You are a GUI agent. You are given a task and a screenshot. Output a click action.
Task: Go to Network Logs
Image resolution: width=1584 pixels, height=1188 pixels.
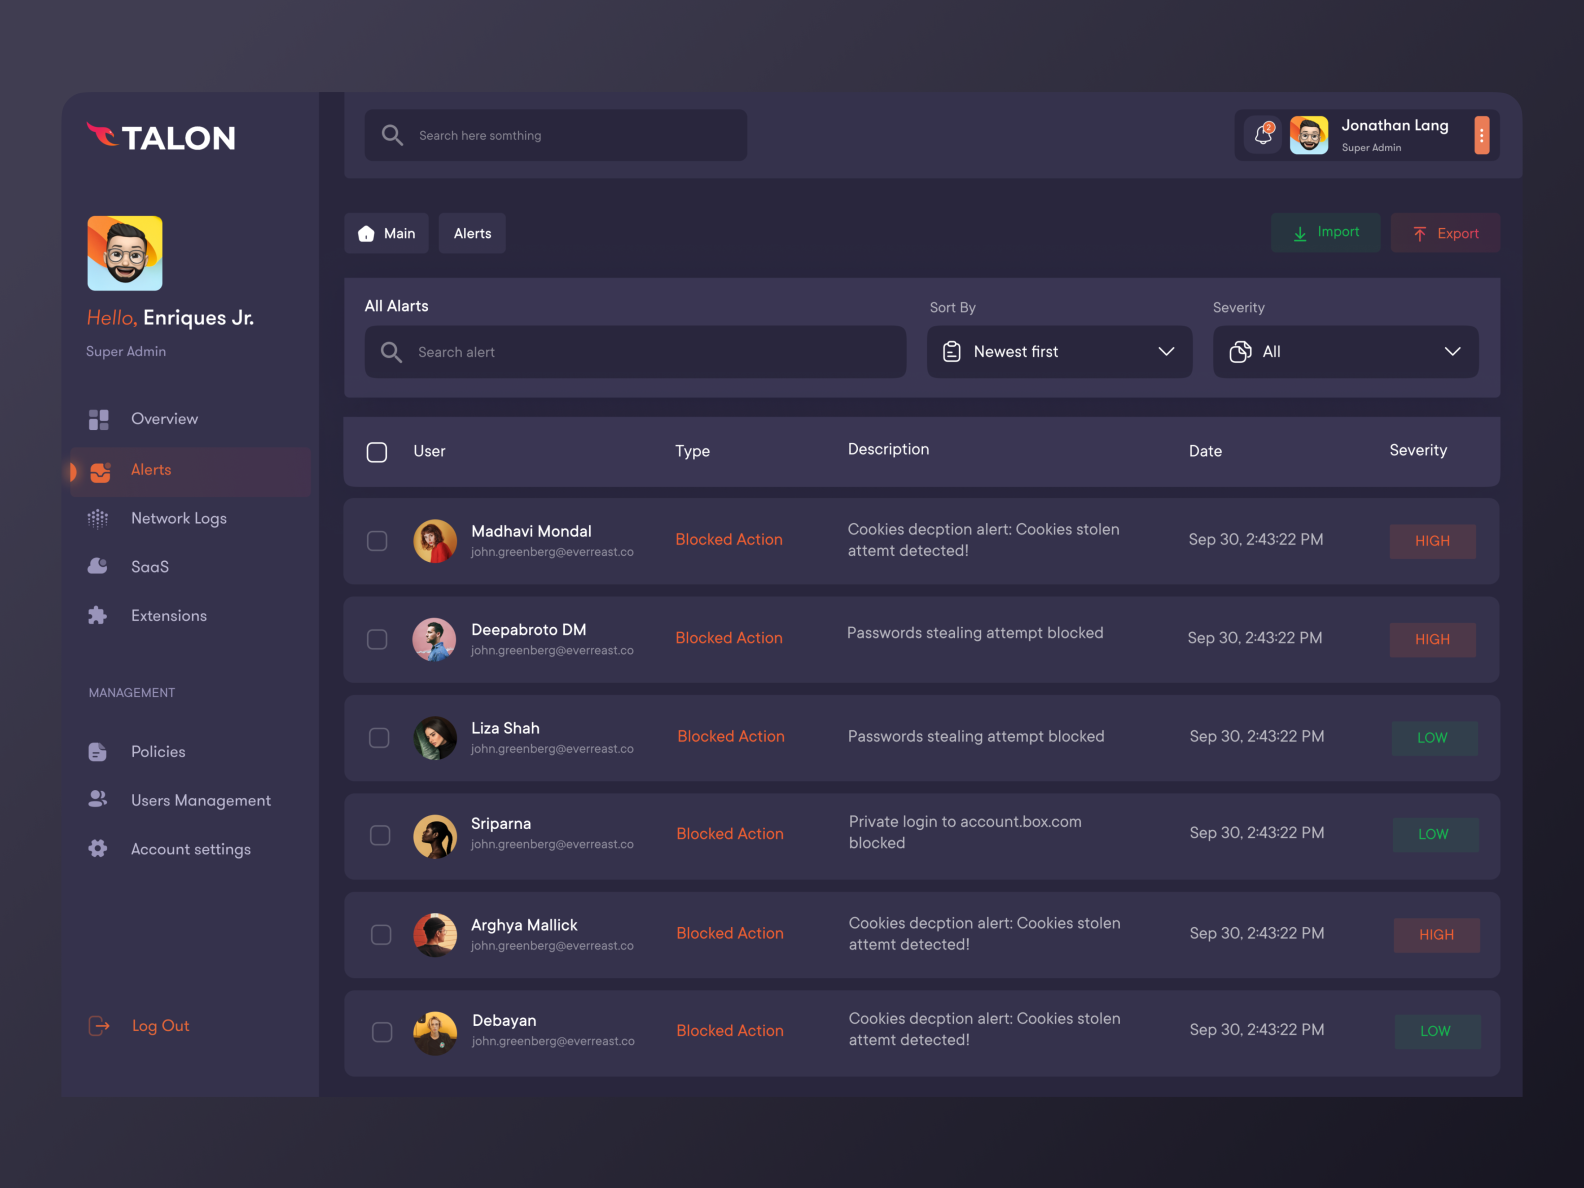(x=179, y=518)
